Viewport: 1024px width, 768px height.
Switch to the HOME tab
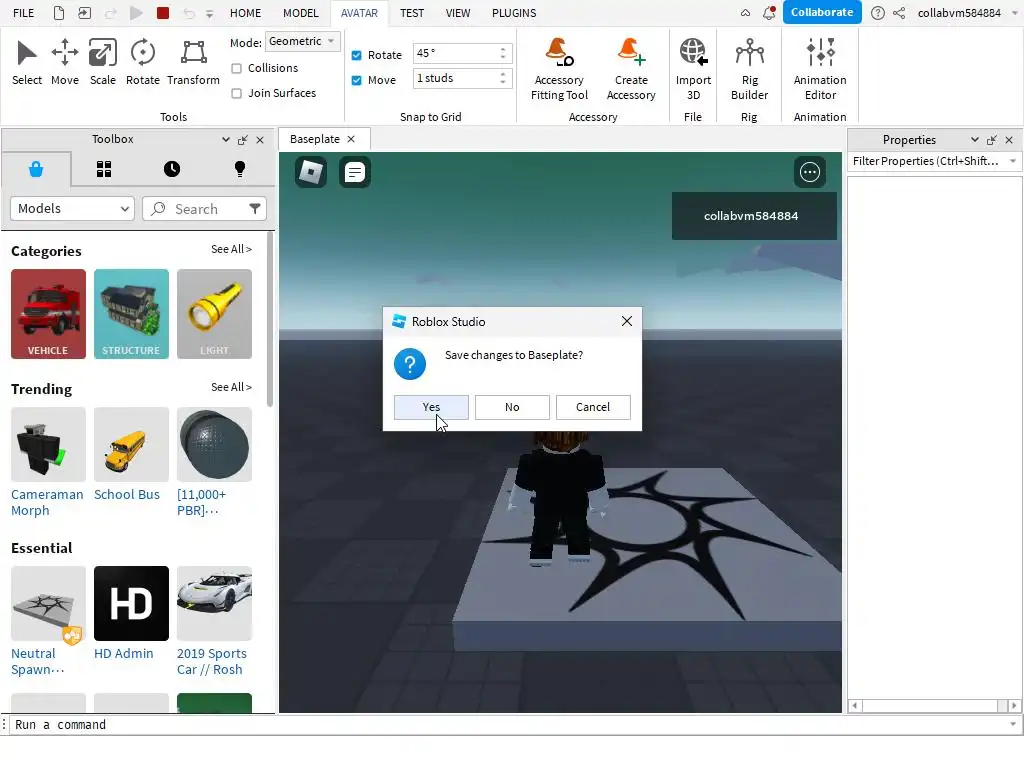pyautogui.click(x=245, y=12)
